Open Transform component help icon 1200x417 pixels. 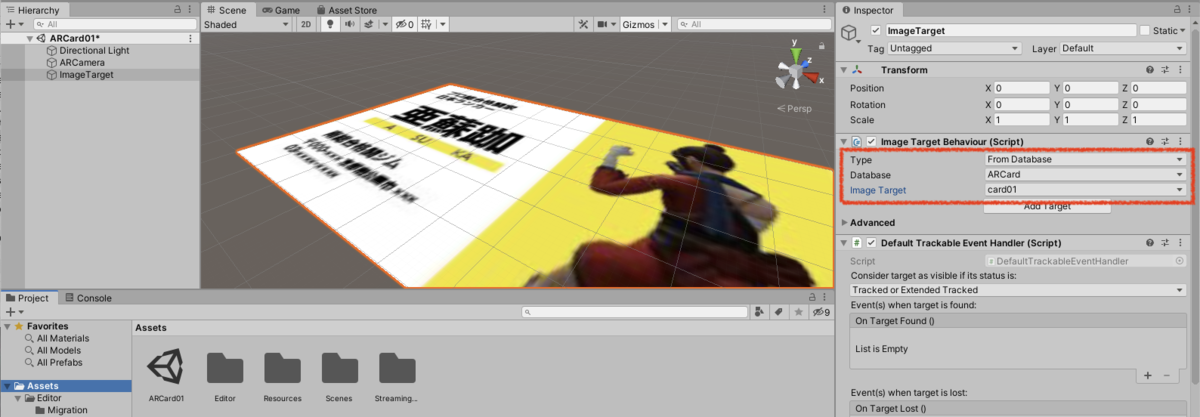[x=1151, y=69]
